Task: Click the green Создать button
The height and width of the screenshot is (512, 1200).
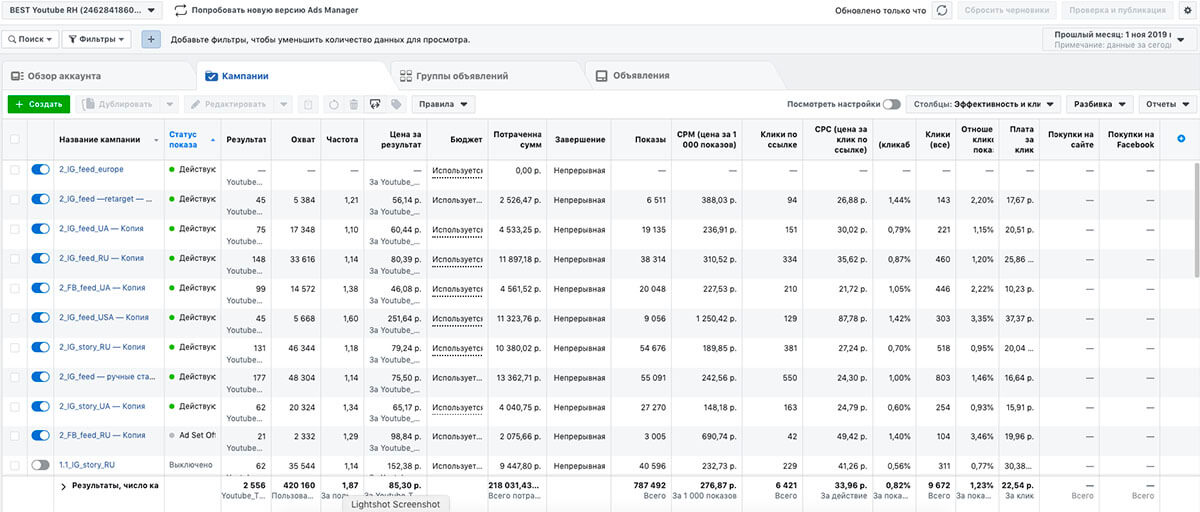Action: tap(39, 104)
